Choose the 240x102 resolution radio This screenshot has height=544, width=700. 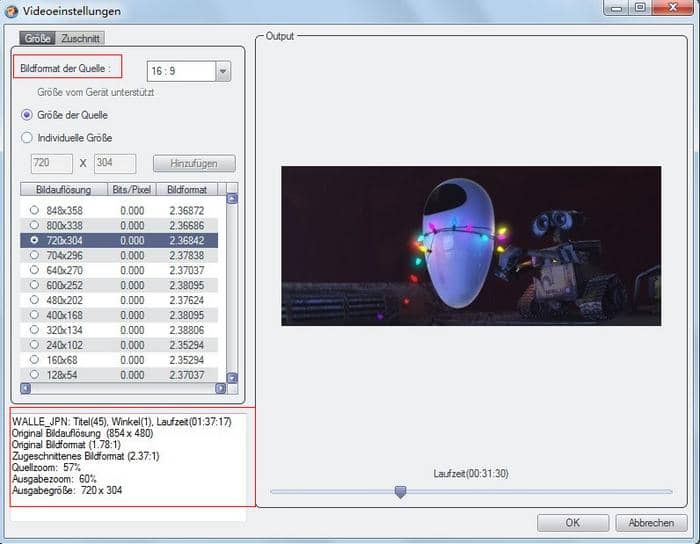coord(34,344)
